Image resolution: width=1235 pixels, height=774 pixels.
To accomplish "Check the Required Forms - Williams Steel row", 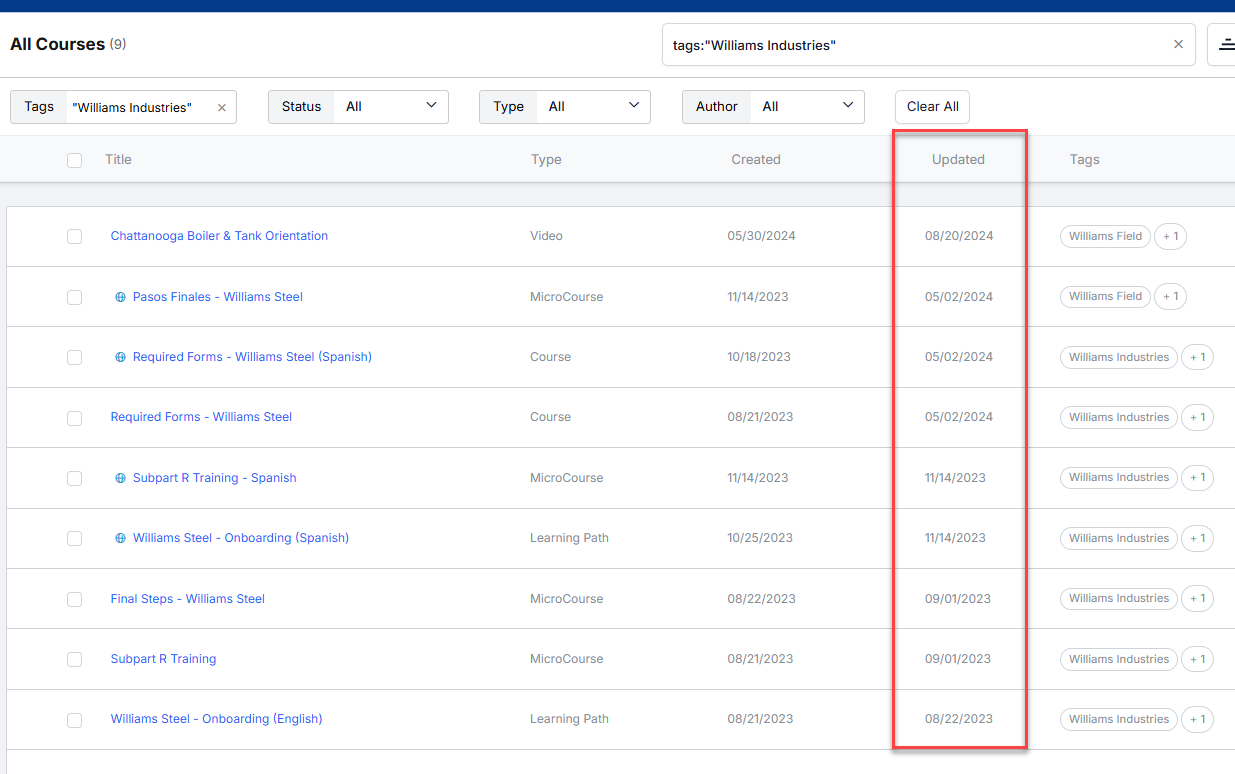I will point(74,418).
